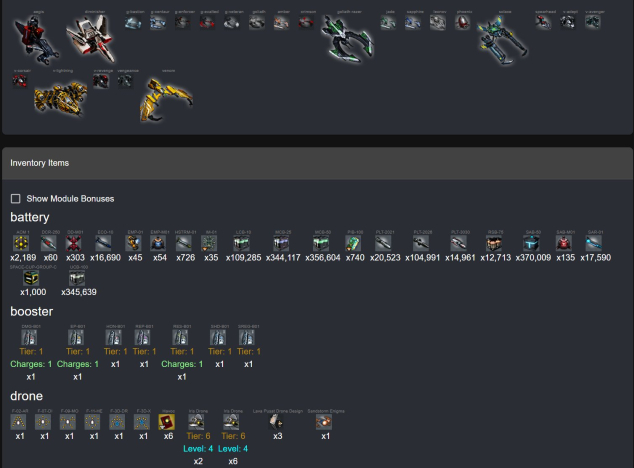Click the battery item showing x1,000
The image size is (634, 468).
[33, 279]
